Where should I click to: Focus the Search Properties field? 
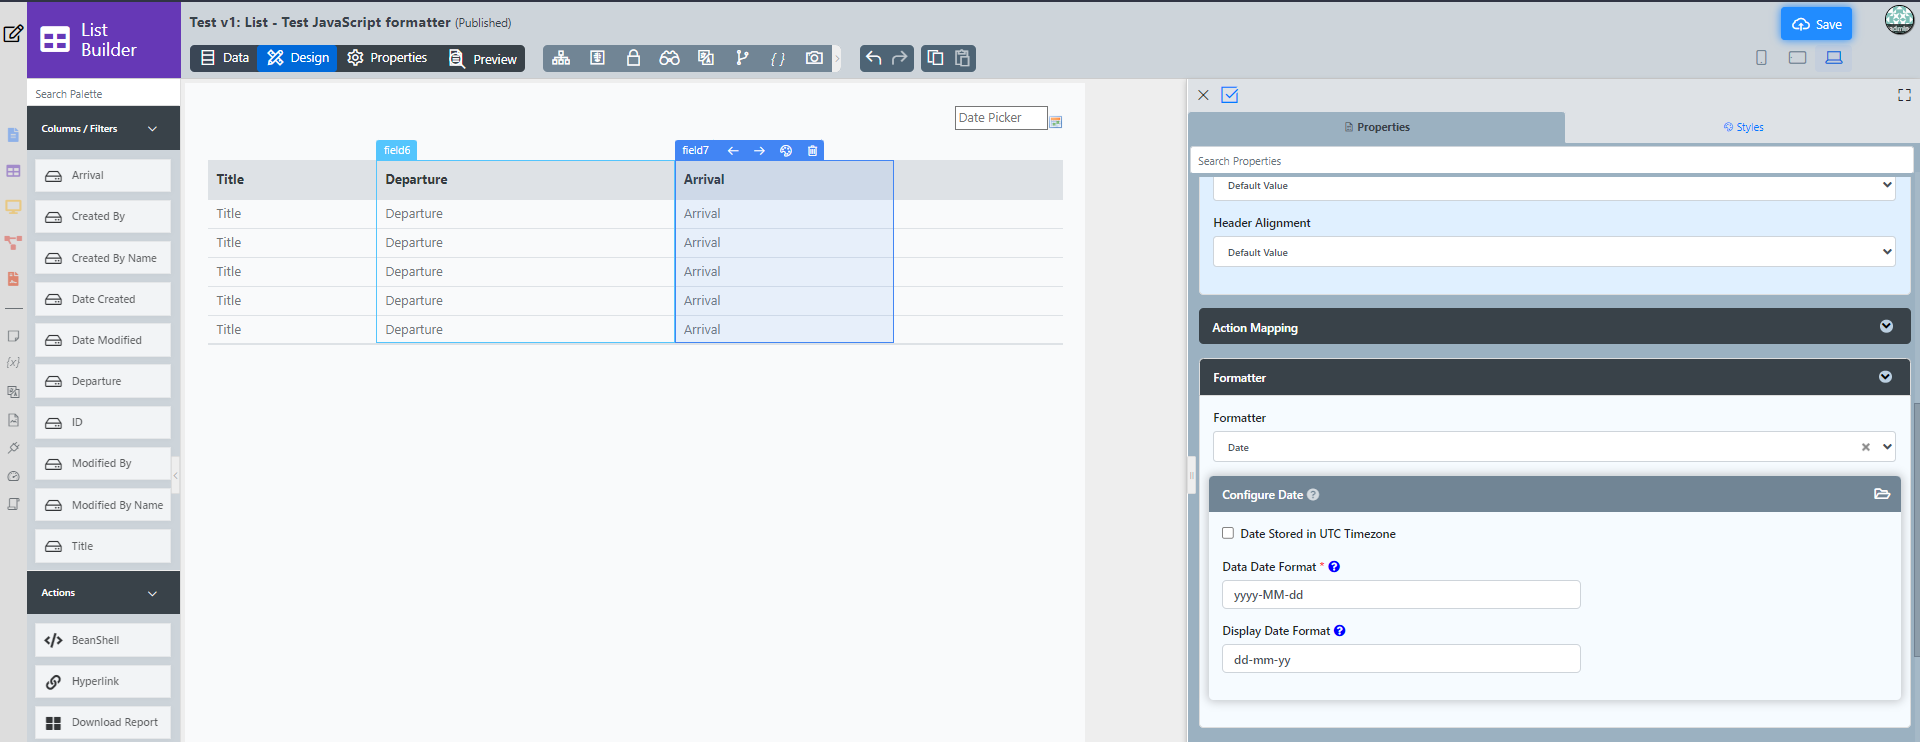coord(1551,161)
